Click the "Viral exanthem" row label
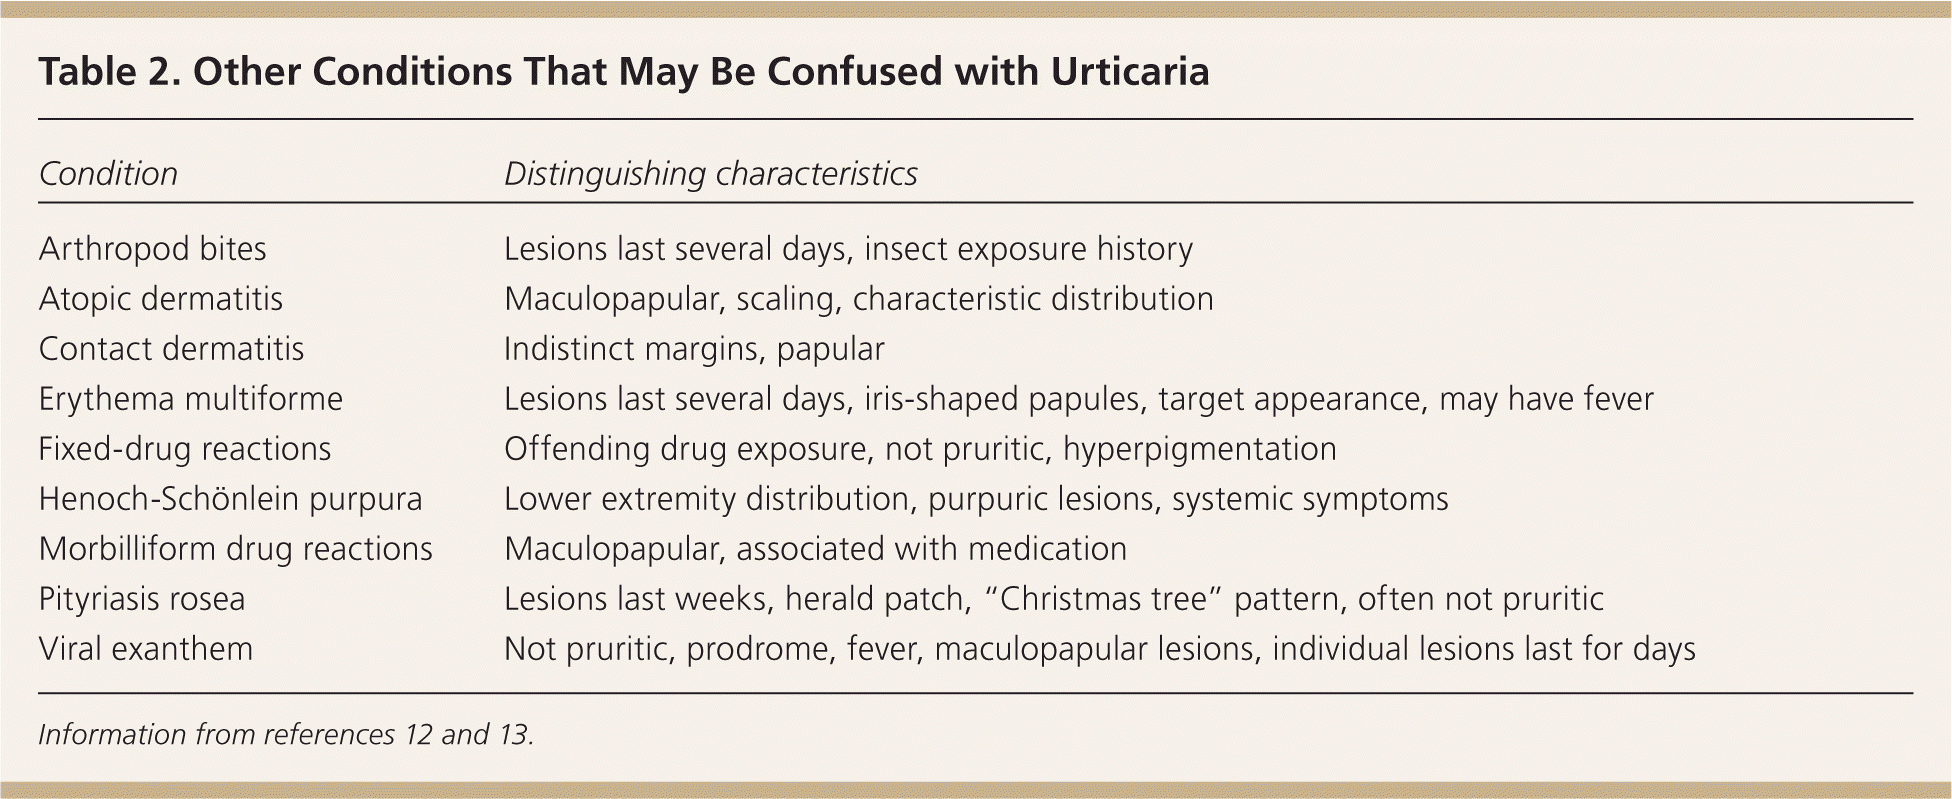 point(145,649)
